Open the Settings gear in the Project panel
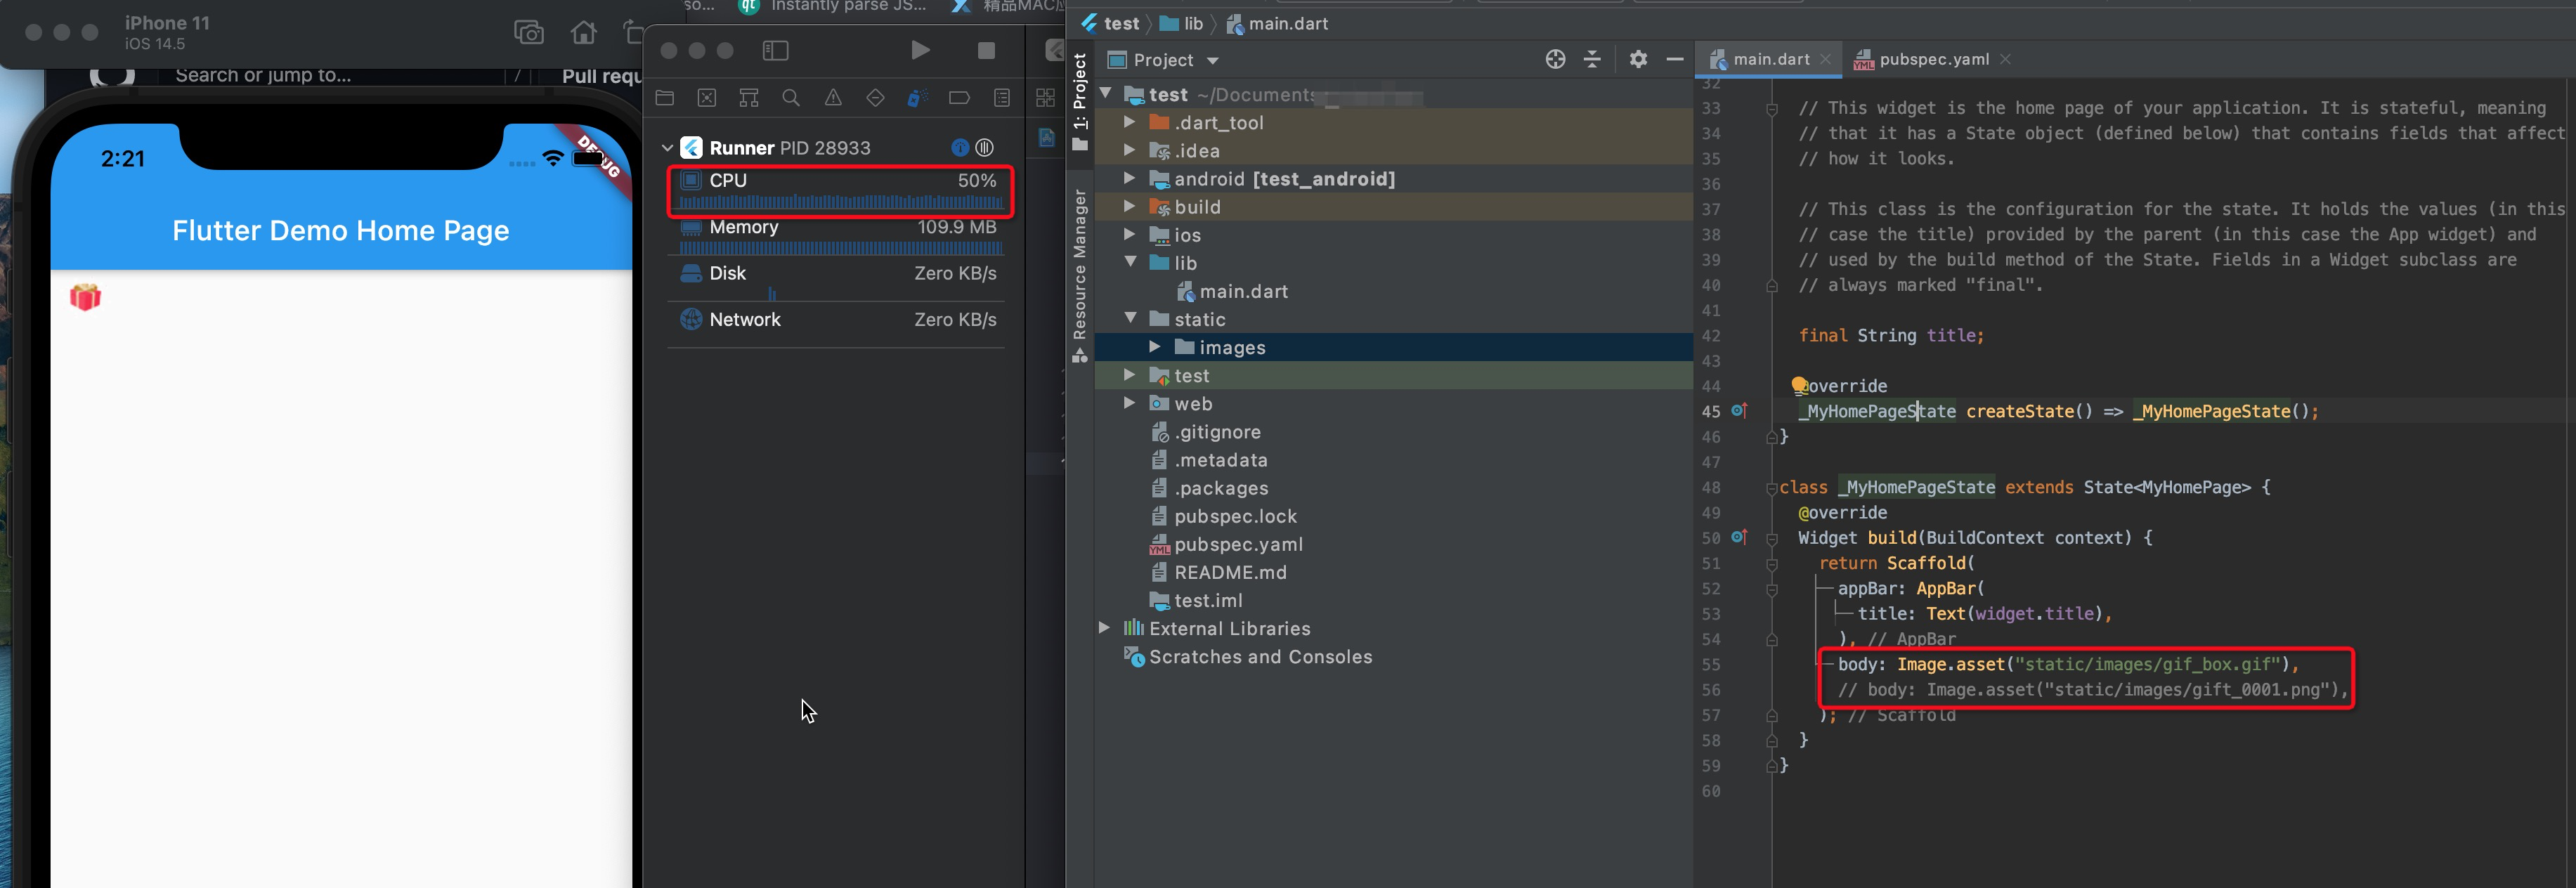 click(1638, 59)
